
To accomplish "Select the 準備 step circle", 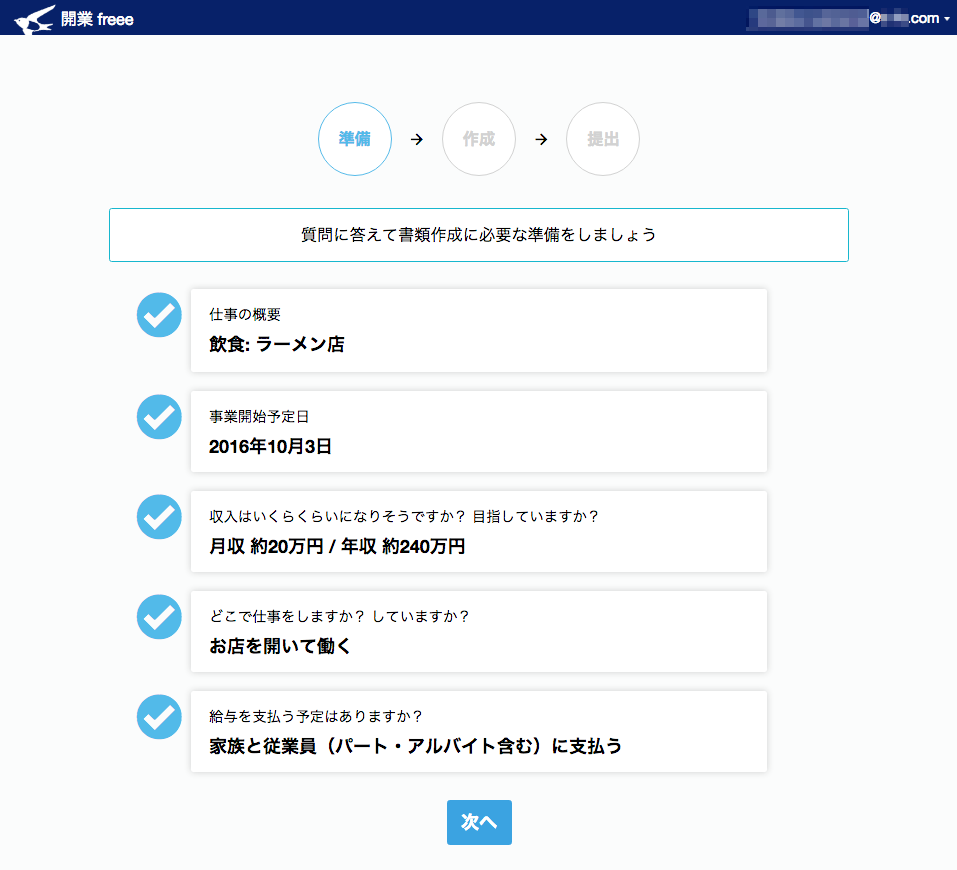I will pyautogui.click(x=355, y=139).
